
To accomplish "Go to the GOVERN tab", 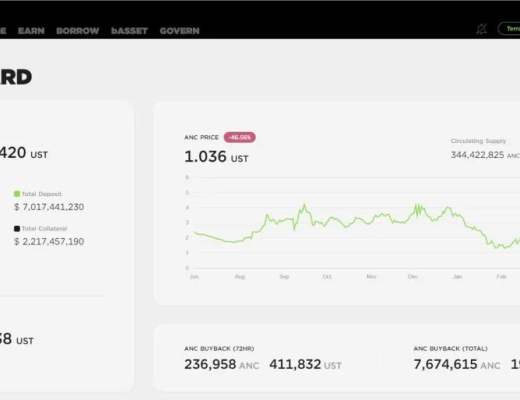I will 180,31.
